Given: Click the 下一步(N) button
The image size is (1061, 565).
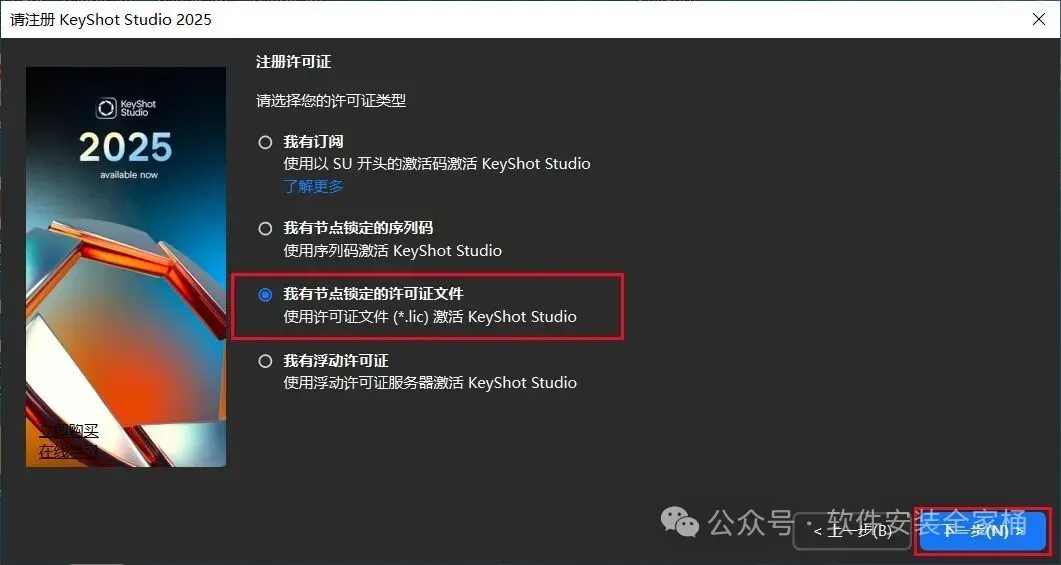Looking at the screenshot, I should (983, 530).
